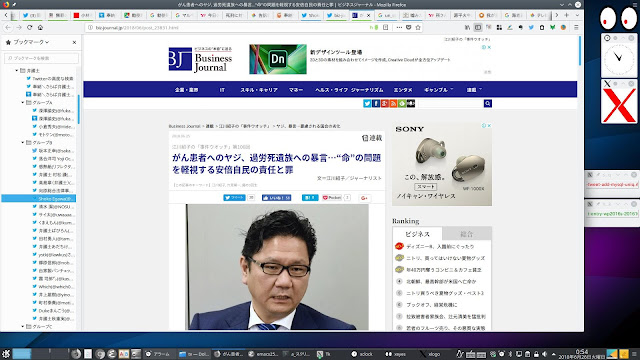This screenshot has height=360, width=640.
Task: Close the bookmarks sidebar
Action: tap(74, 42)
